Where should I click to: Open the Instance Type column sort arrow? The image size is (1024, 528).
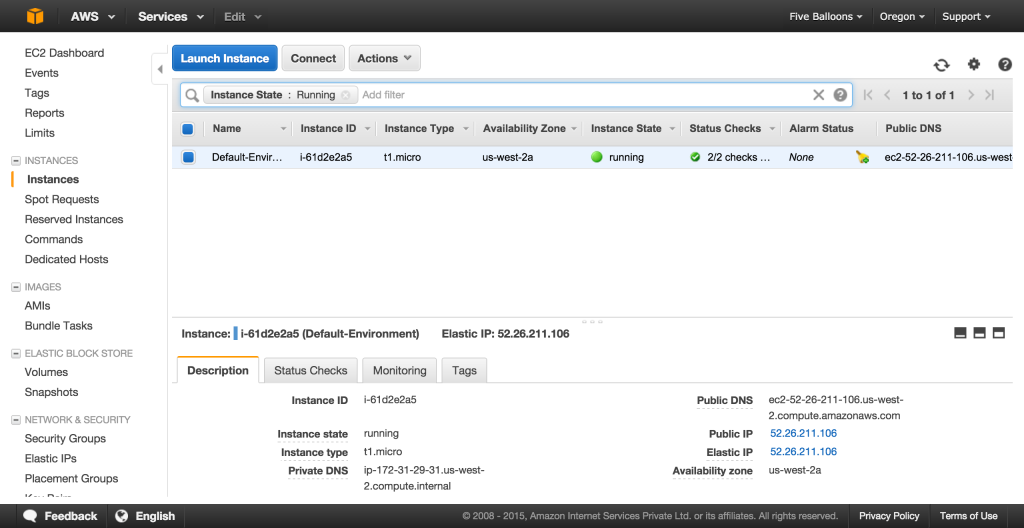(x=466, y=129)
